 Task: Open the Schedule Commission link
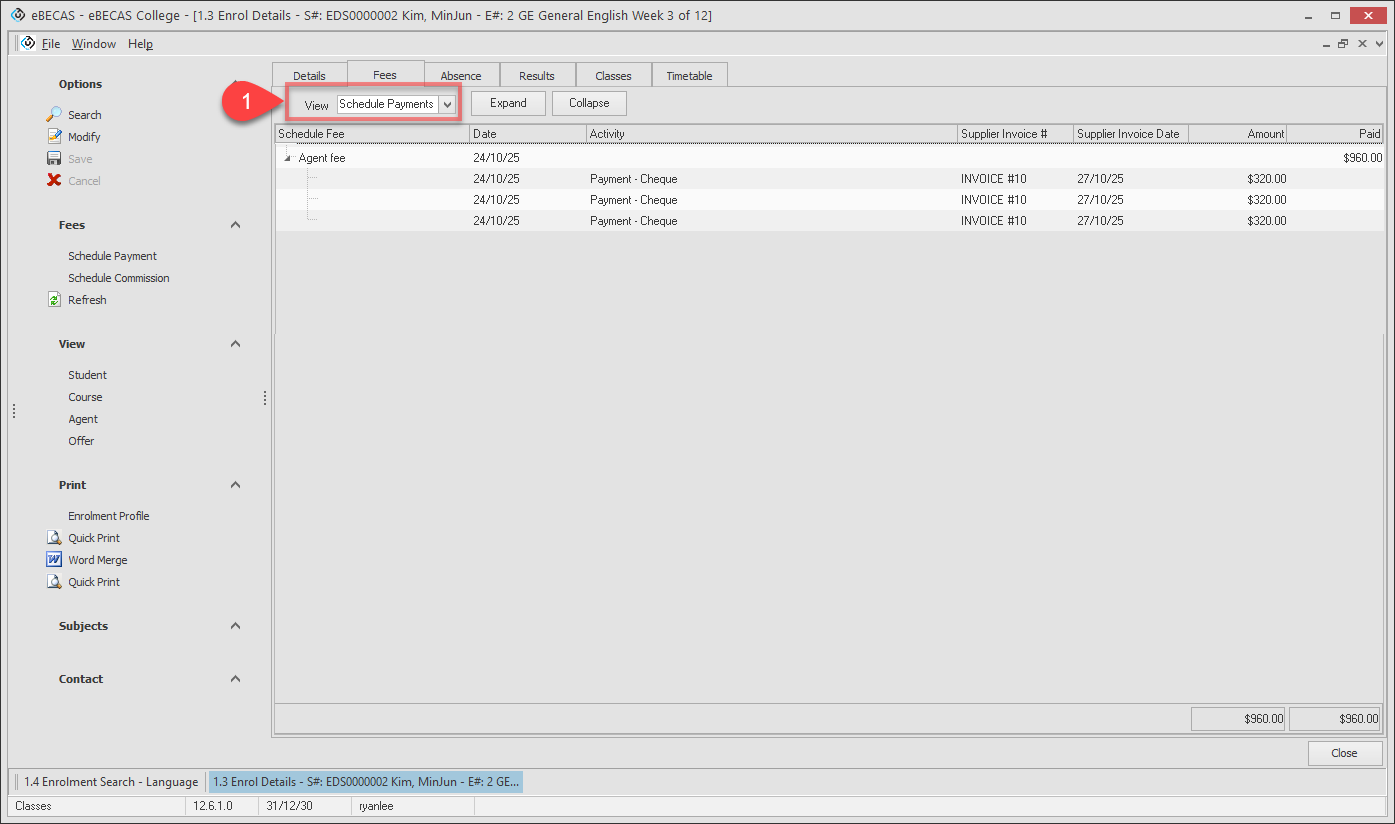[118, 278]
